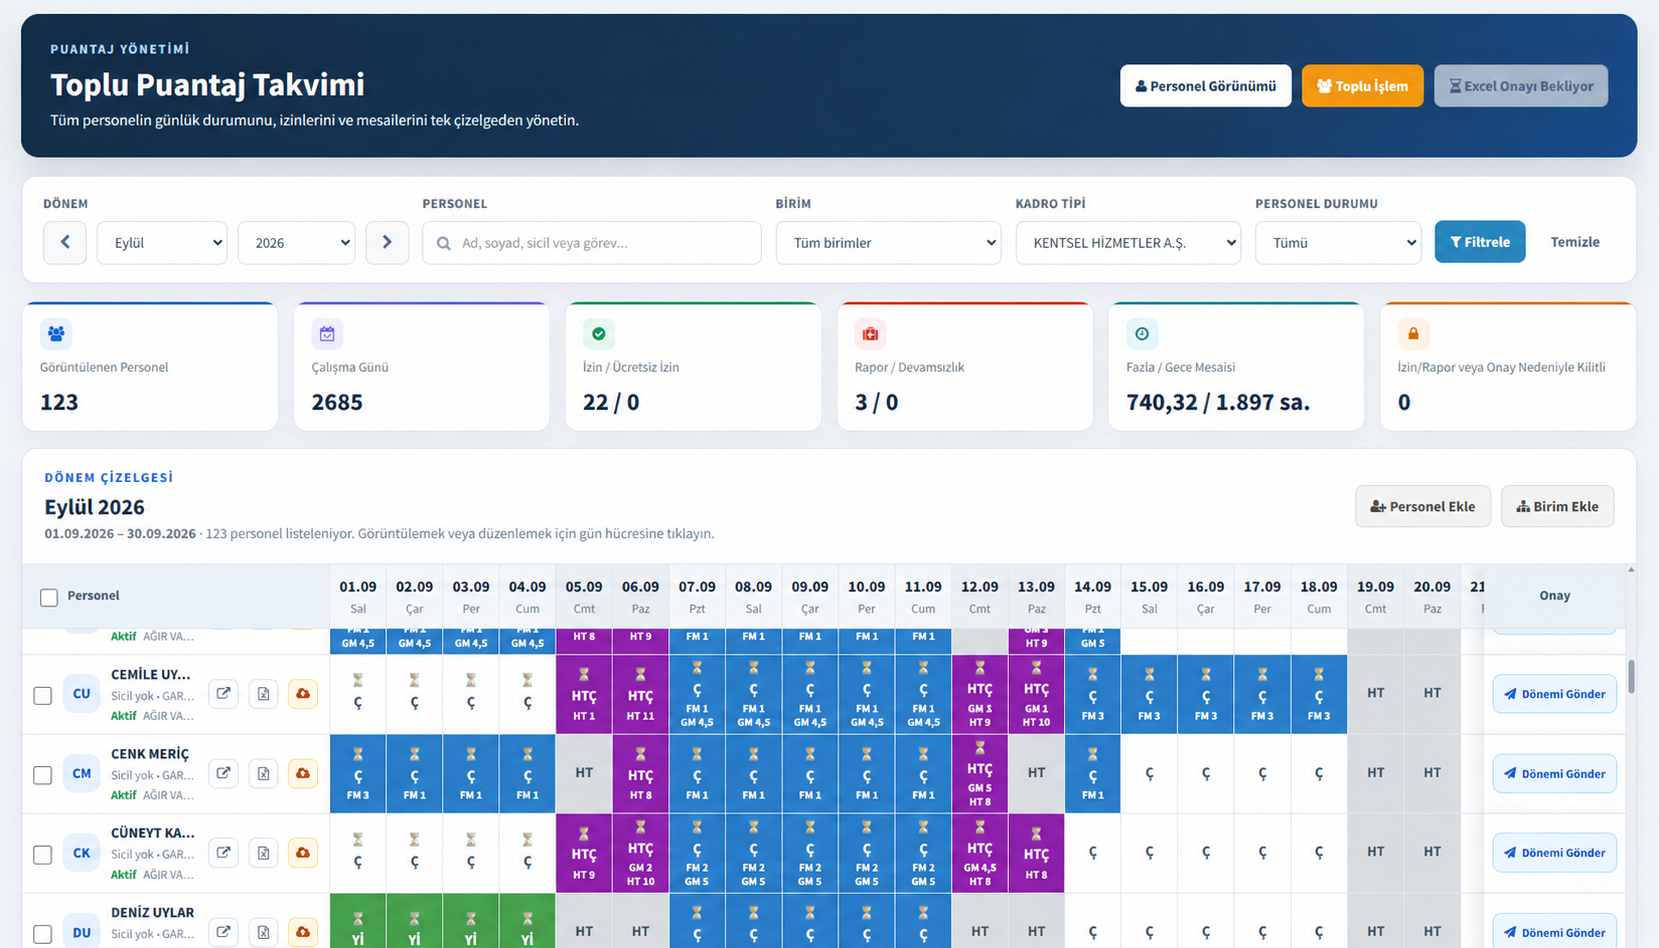The width and height of the screenshot is (1659, 948).
Task: Click external link icon for Deniz Uylar
Action: tap(224, 932)
